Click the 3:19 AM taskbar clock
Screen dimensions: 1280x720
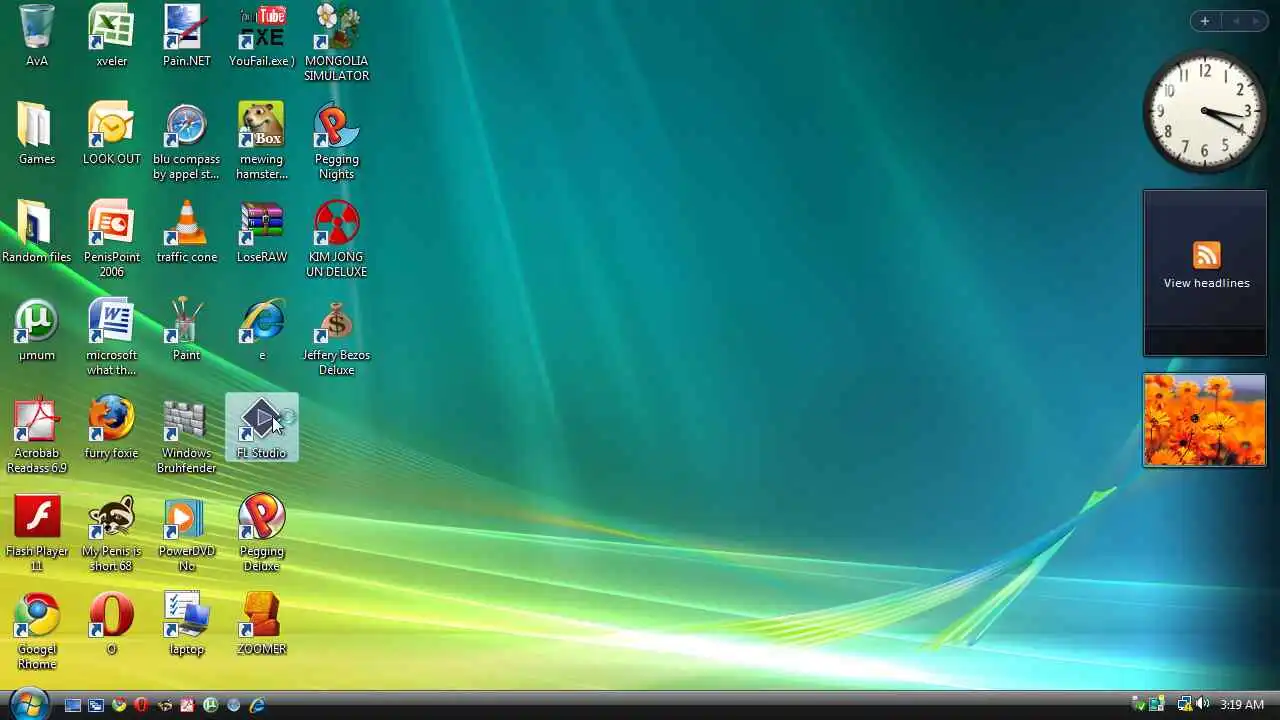click(x=1242, y=704)
